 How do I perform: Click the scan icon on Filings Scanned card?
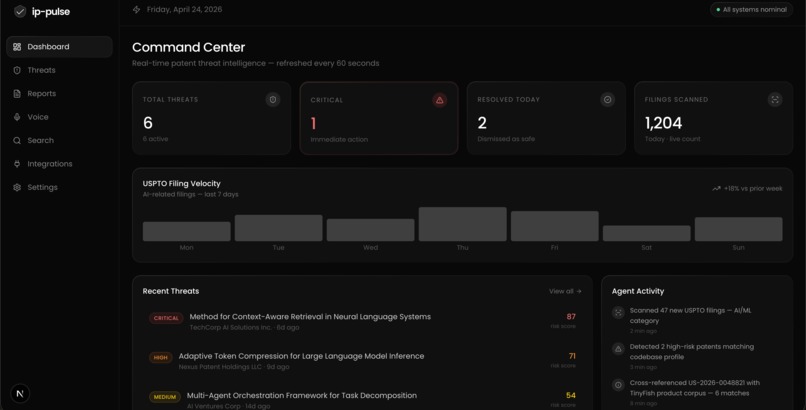[x=775, y=100]
